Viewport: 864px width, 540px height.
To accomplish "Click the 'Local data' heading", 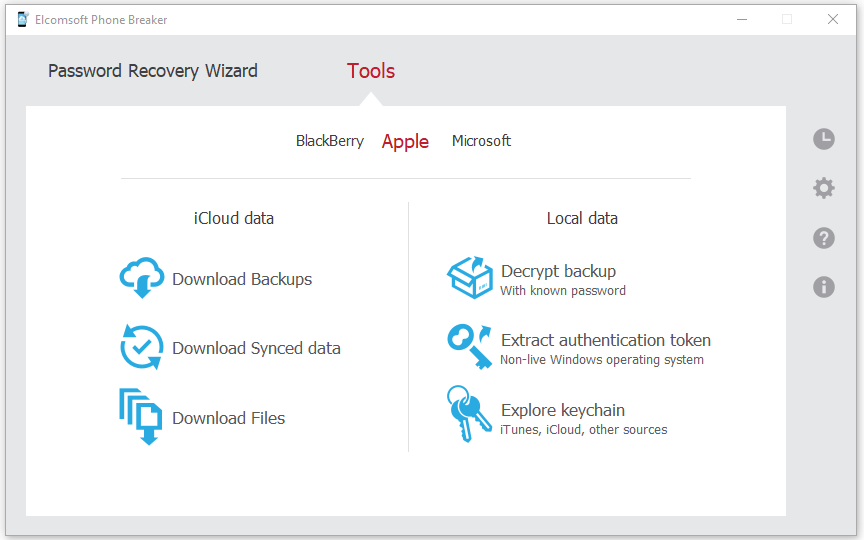I will 582,218.
